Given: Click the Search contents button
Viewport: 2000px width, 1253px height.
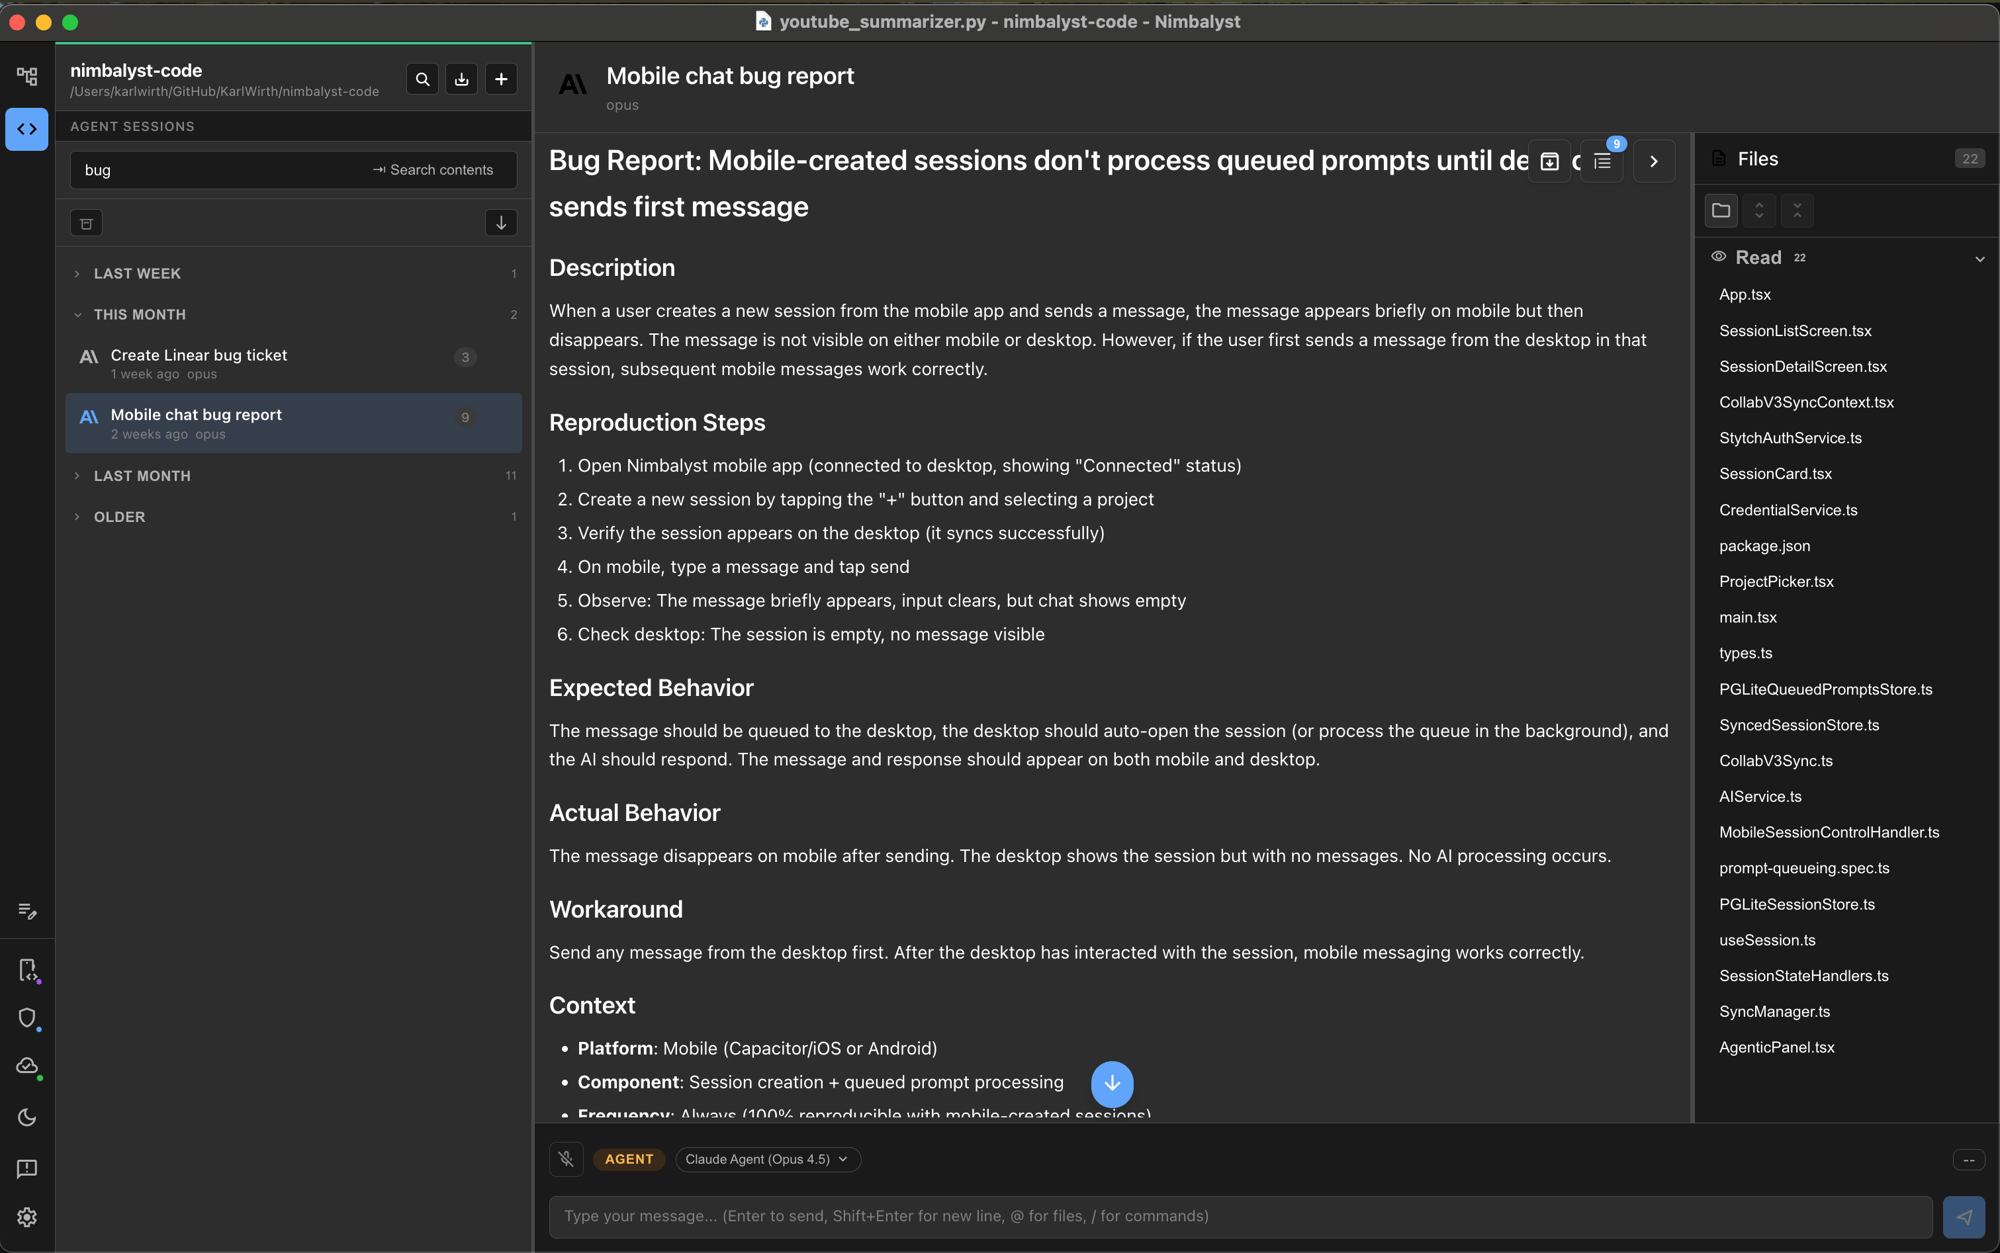Looking at the screenshot, I should [436, 169].
